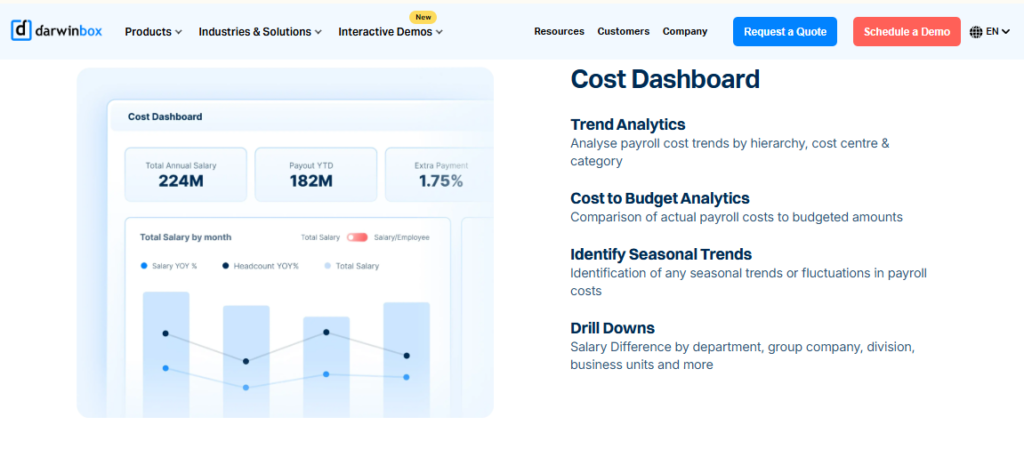Image resolution: width=1024 pixels, height=449 pixels.
Task: Select the Trend Analytics heading
Action: pos(628,124)
